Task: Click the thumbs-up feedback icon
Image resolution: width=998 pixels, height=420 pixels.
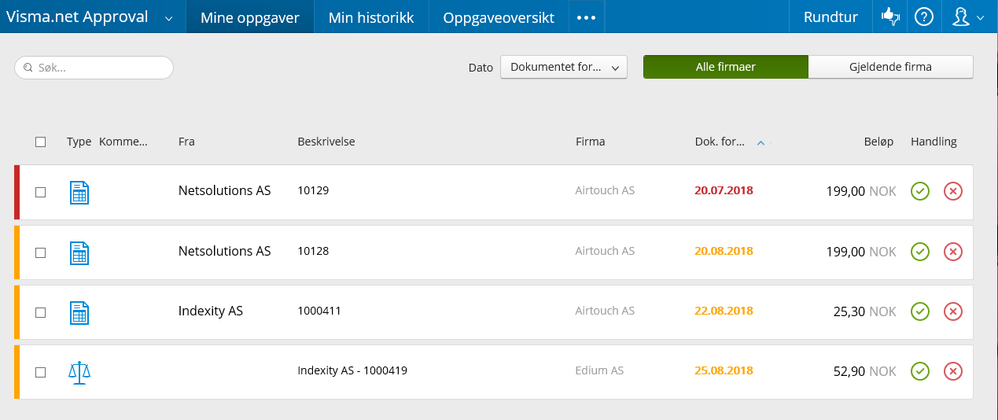Action: point(889,17)
